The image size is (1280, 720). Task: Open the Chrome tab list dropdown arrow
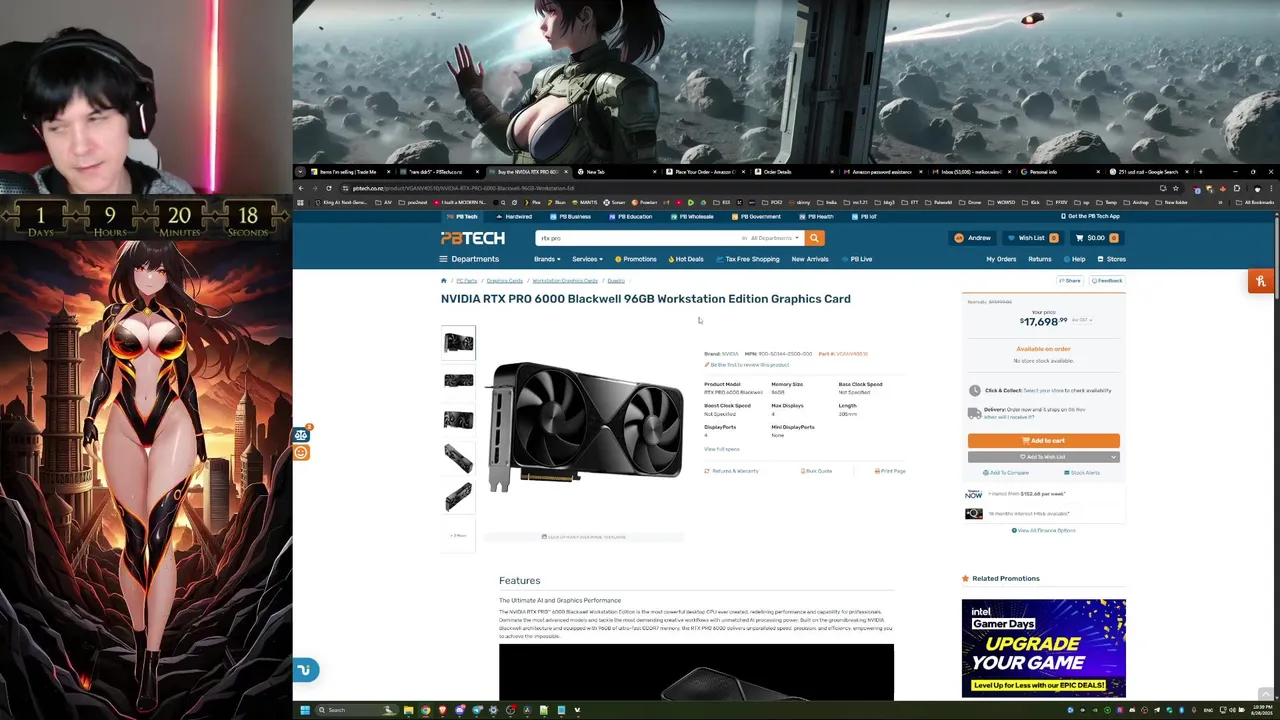pos(300,172)
